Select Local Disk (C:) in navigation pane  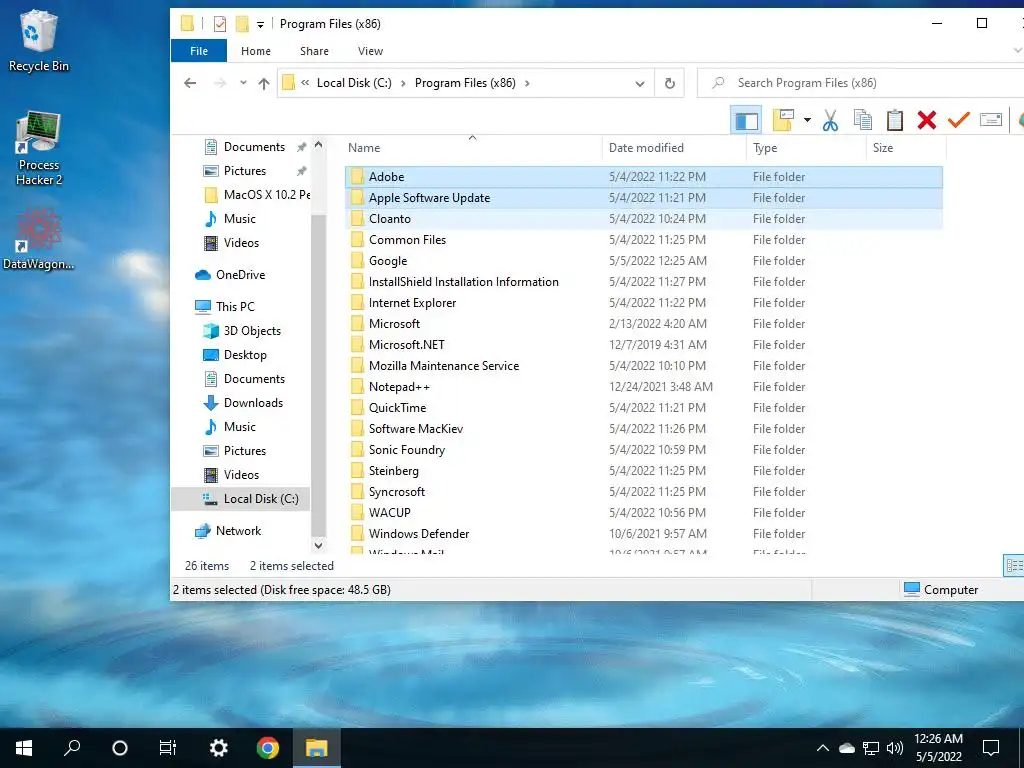(240, 499)
